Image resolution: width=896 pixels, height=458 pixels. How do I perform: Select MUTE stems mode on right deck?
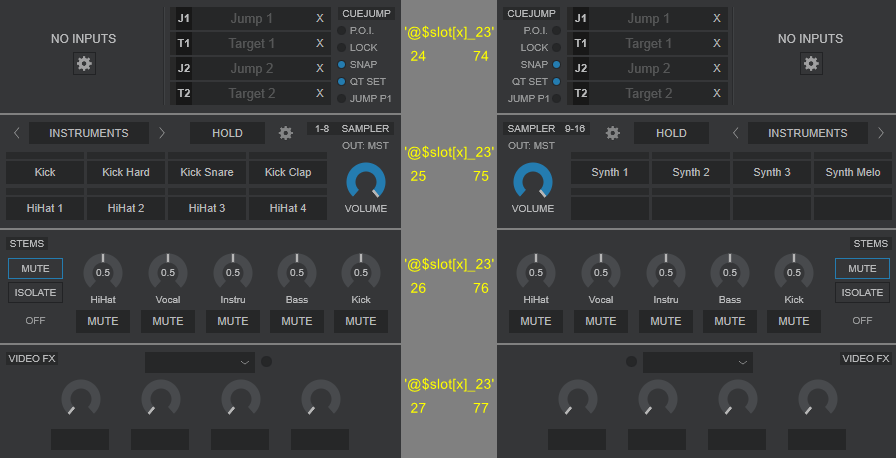[x=862, y=269]
